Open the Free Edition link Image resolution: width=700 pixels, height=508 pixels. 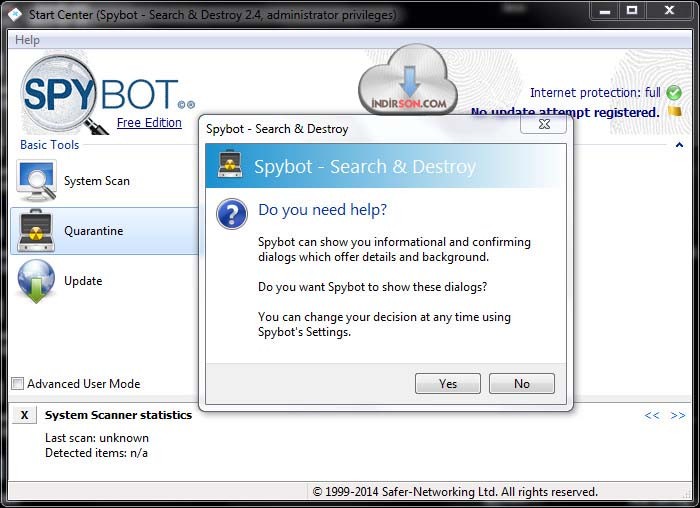[x=149, y=122]
